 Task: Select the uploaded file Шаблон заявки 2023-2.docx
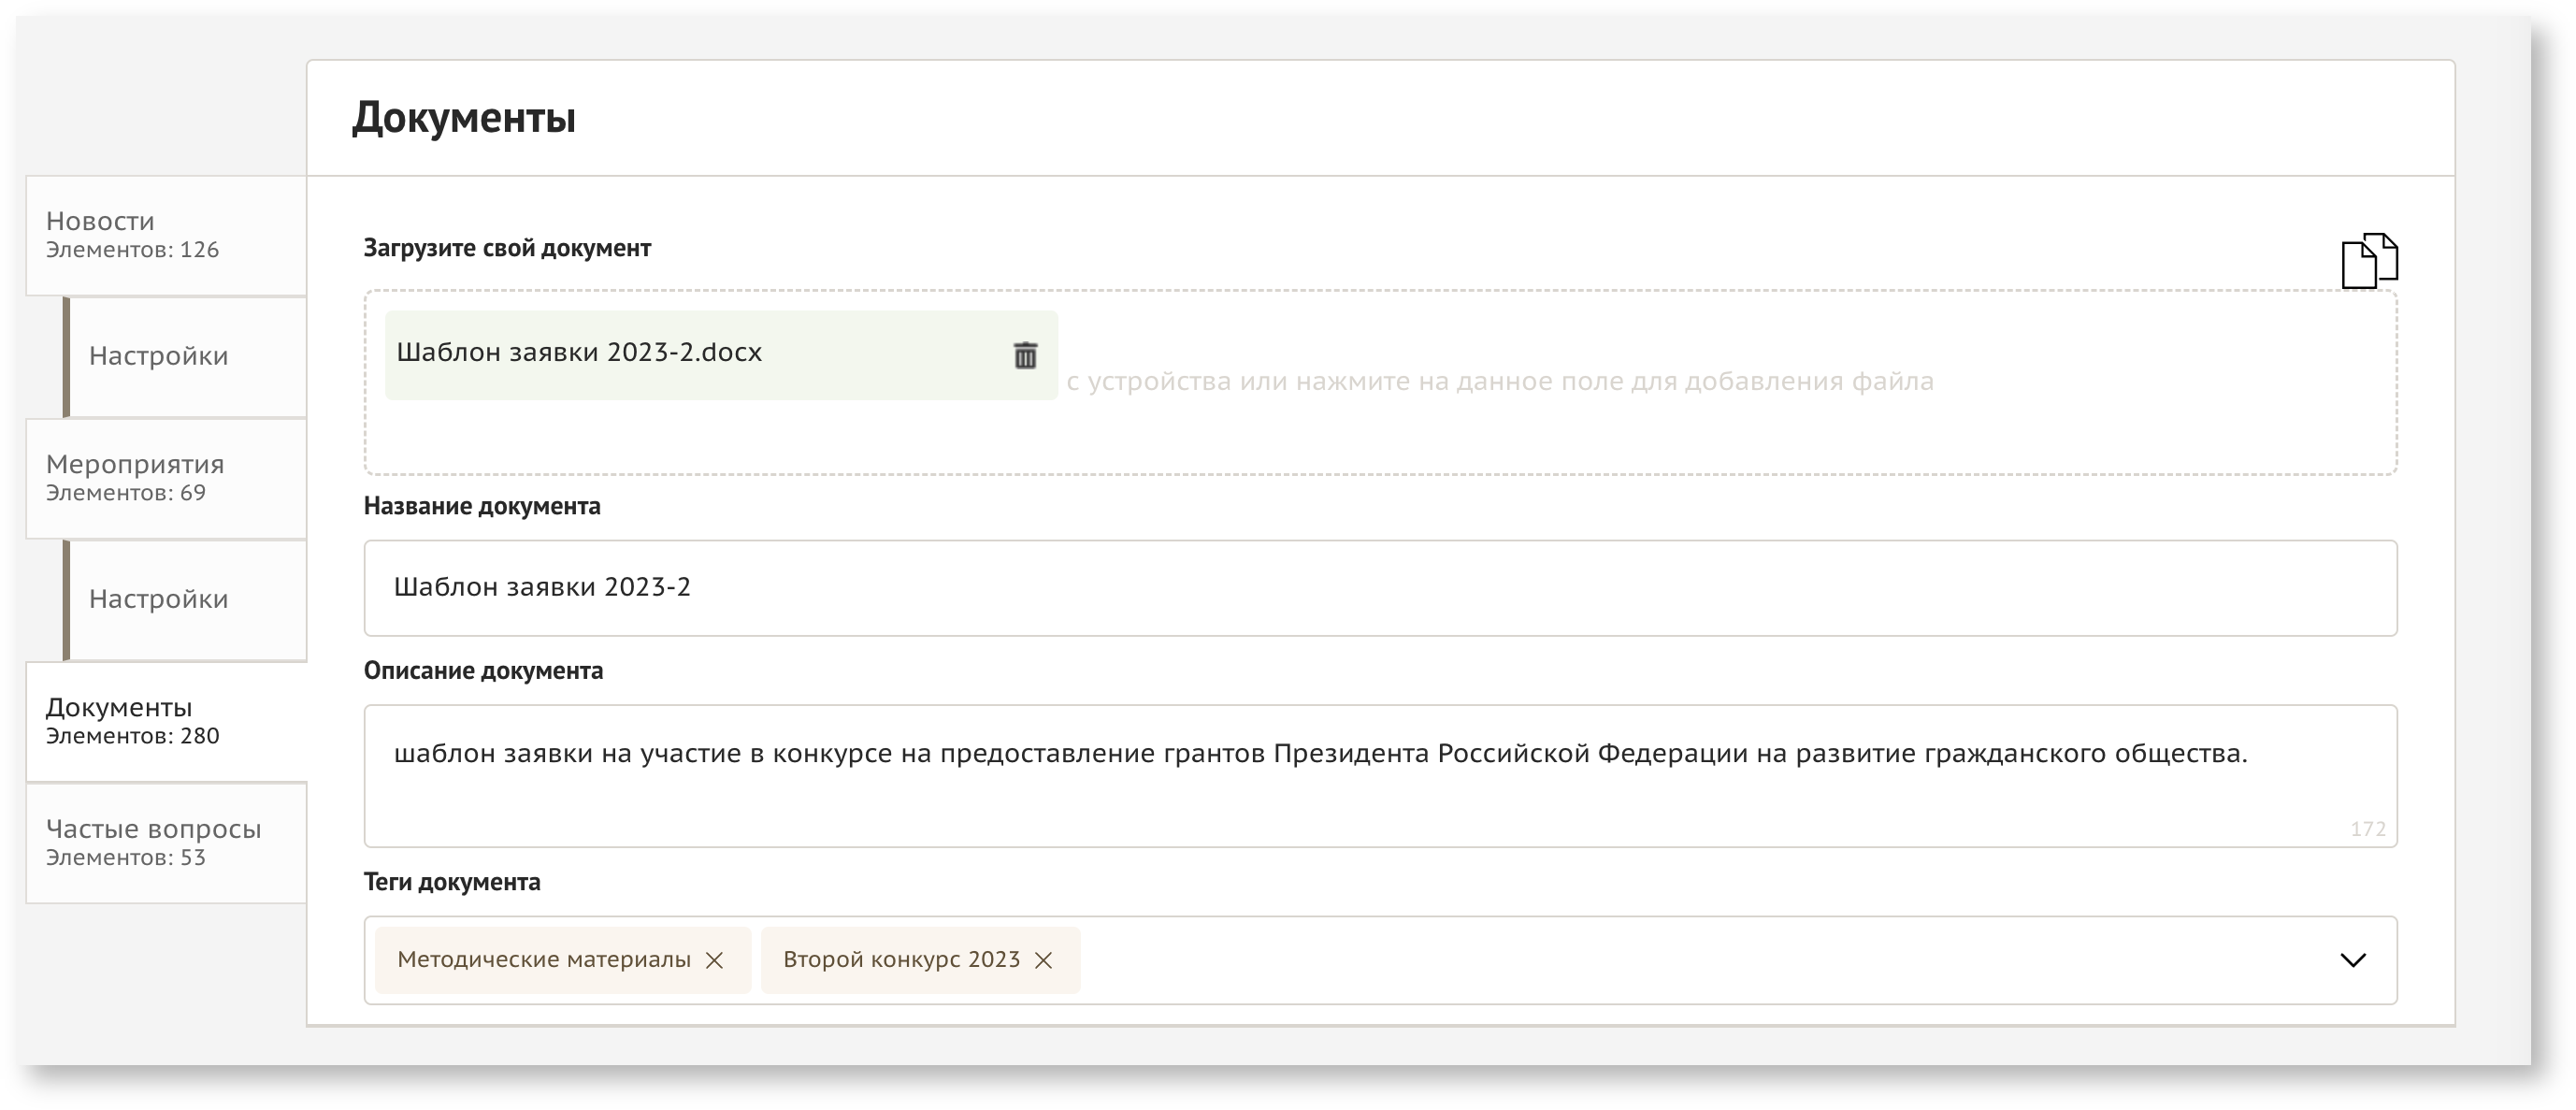point(580,353)
